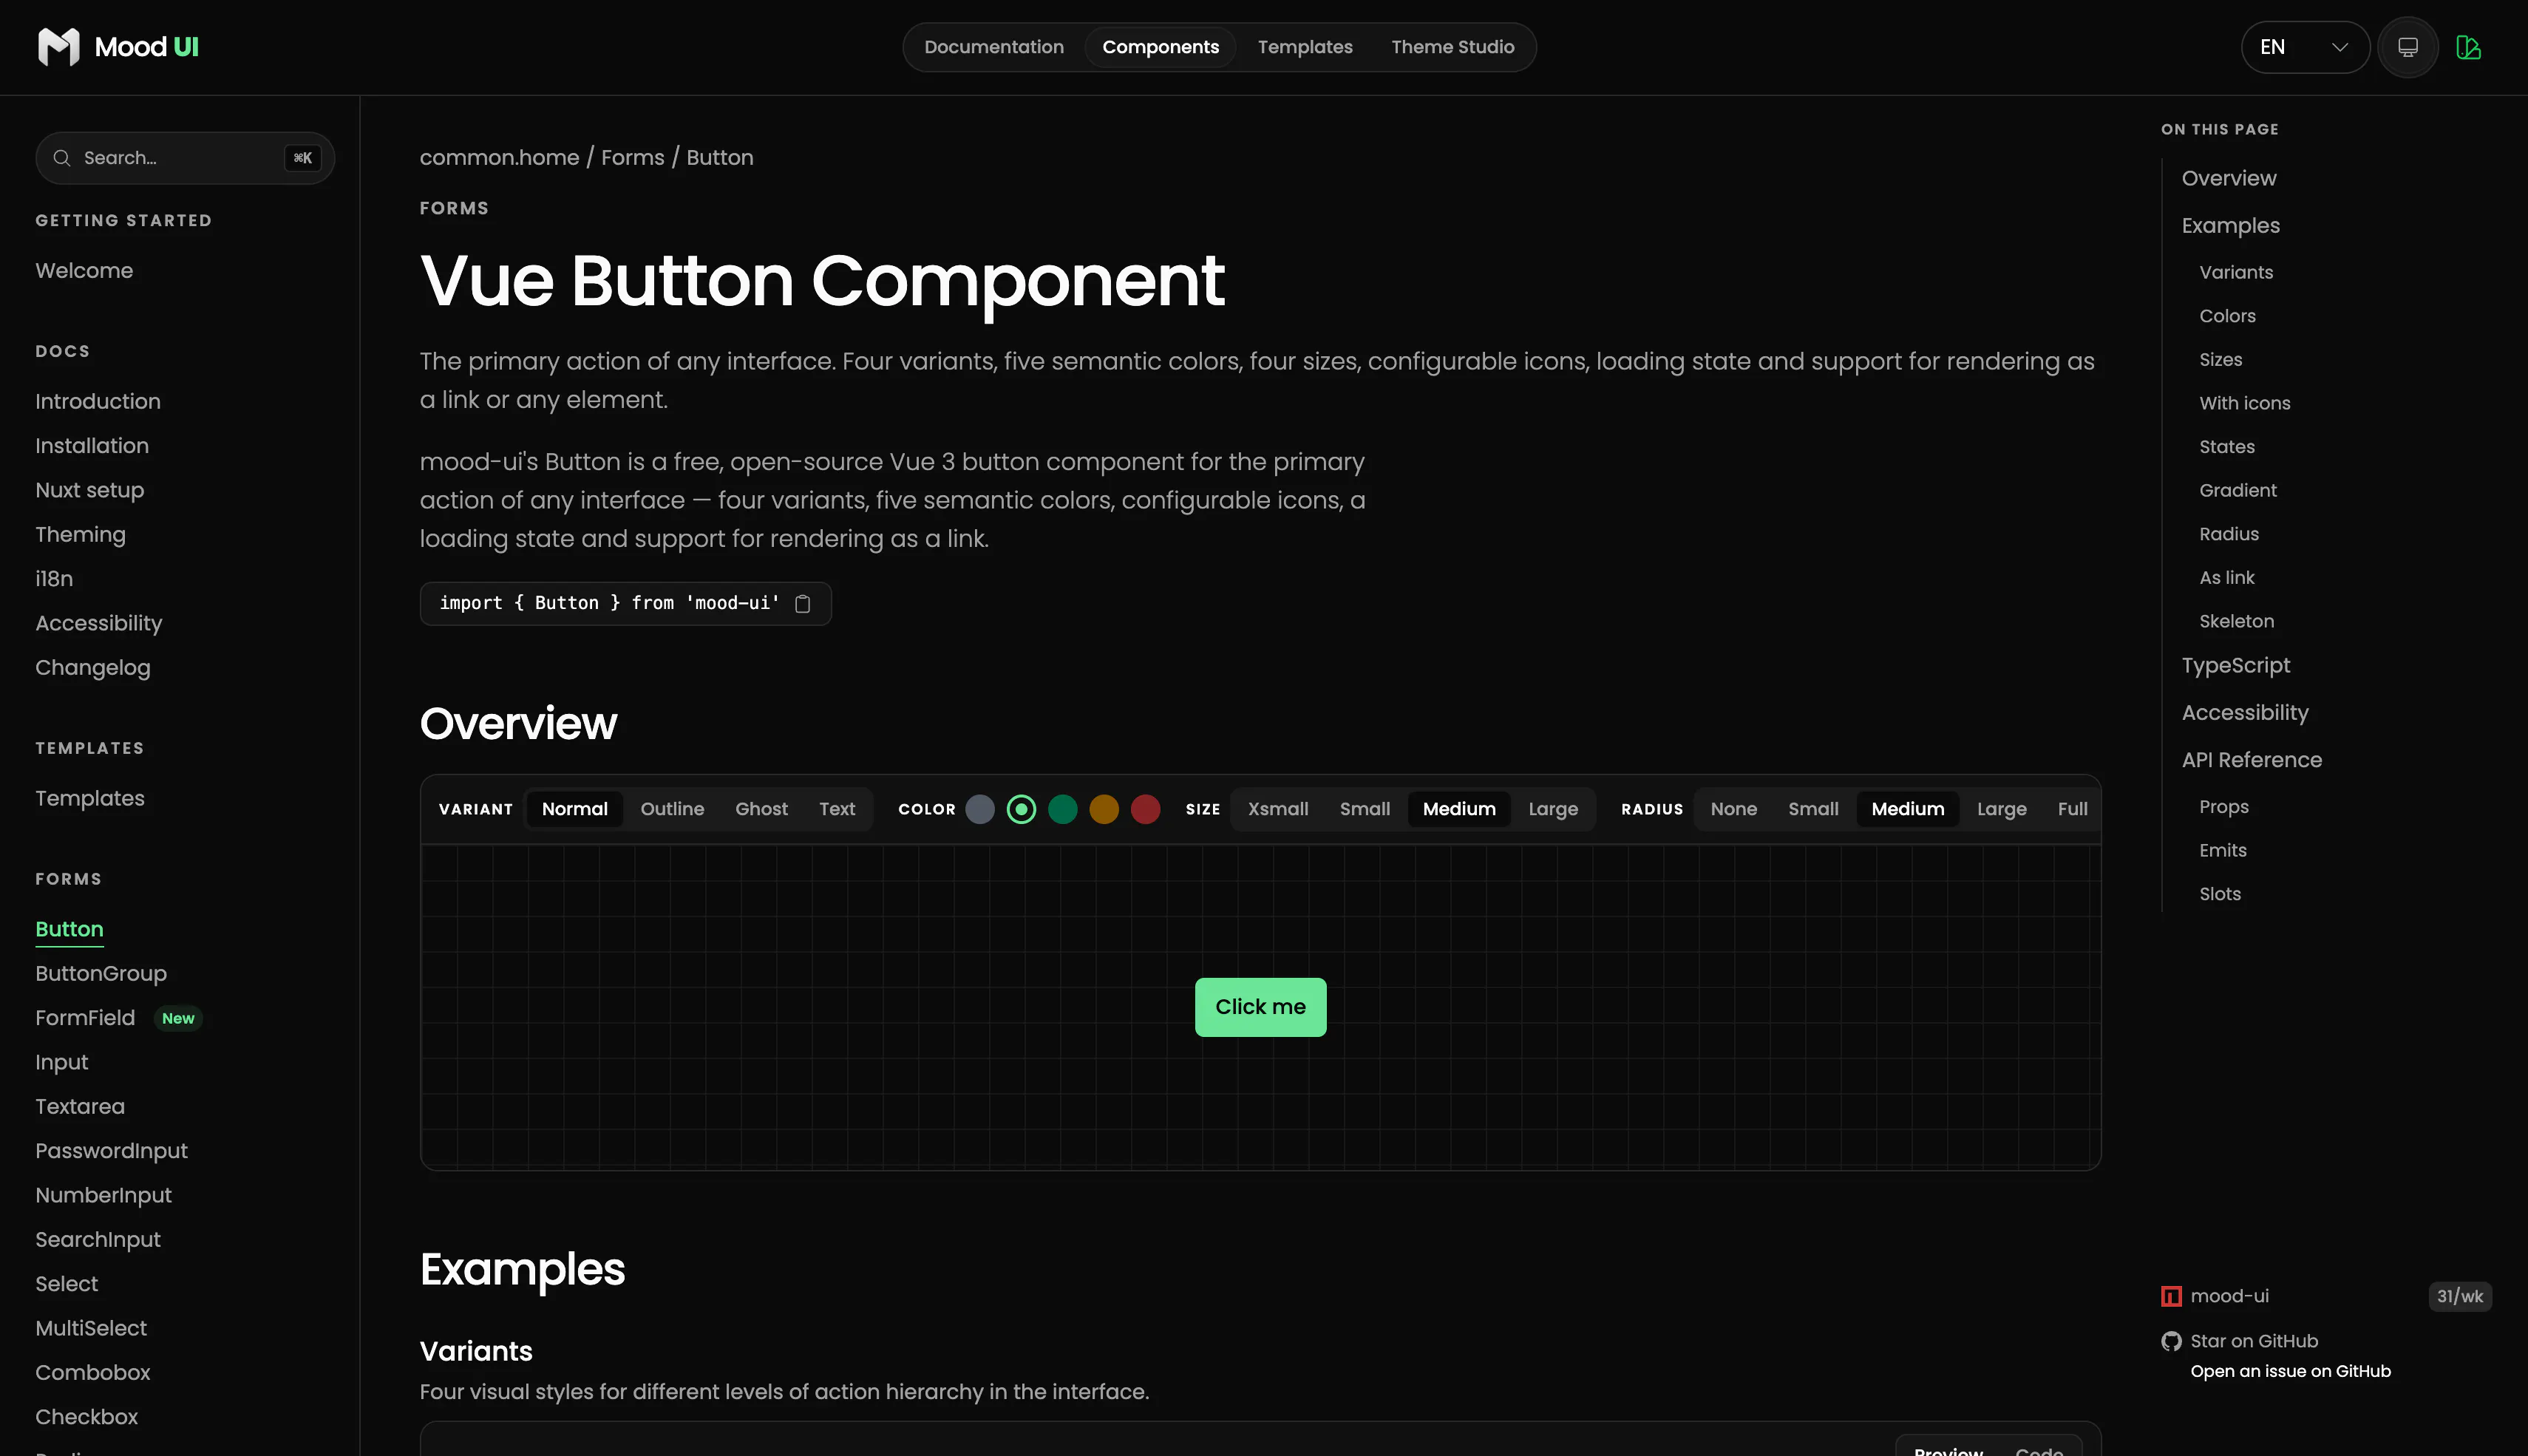Open the Installation page
2528x1456 pixels.
tap(92, 446)
